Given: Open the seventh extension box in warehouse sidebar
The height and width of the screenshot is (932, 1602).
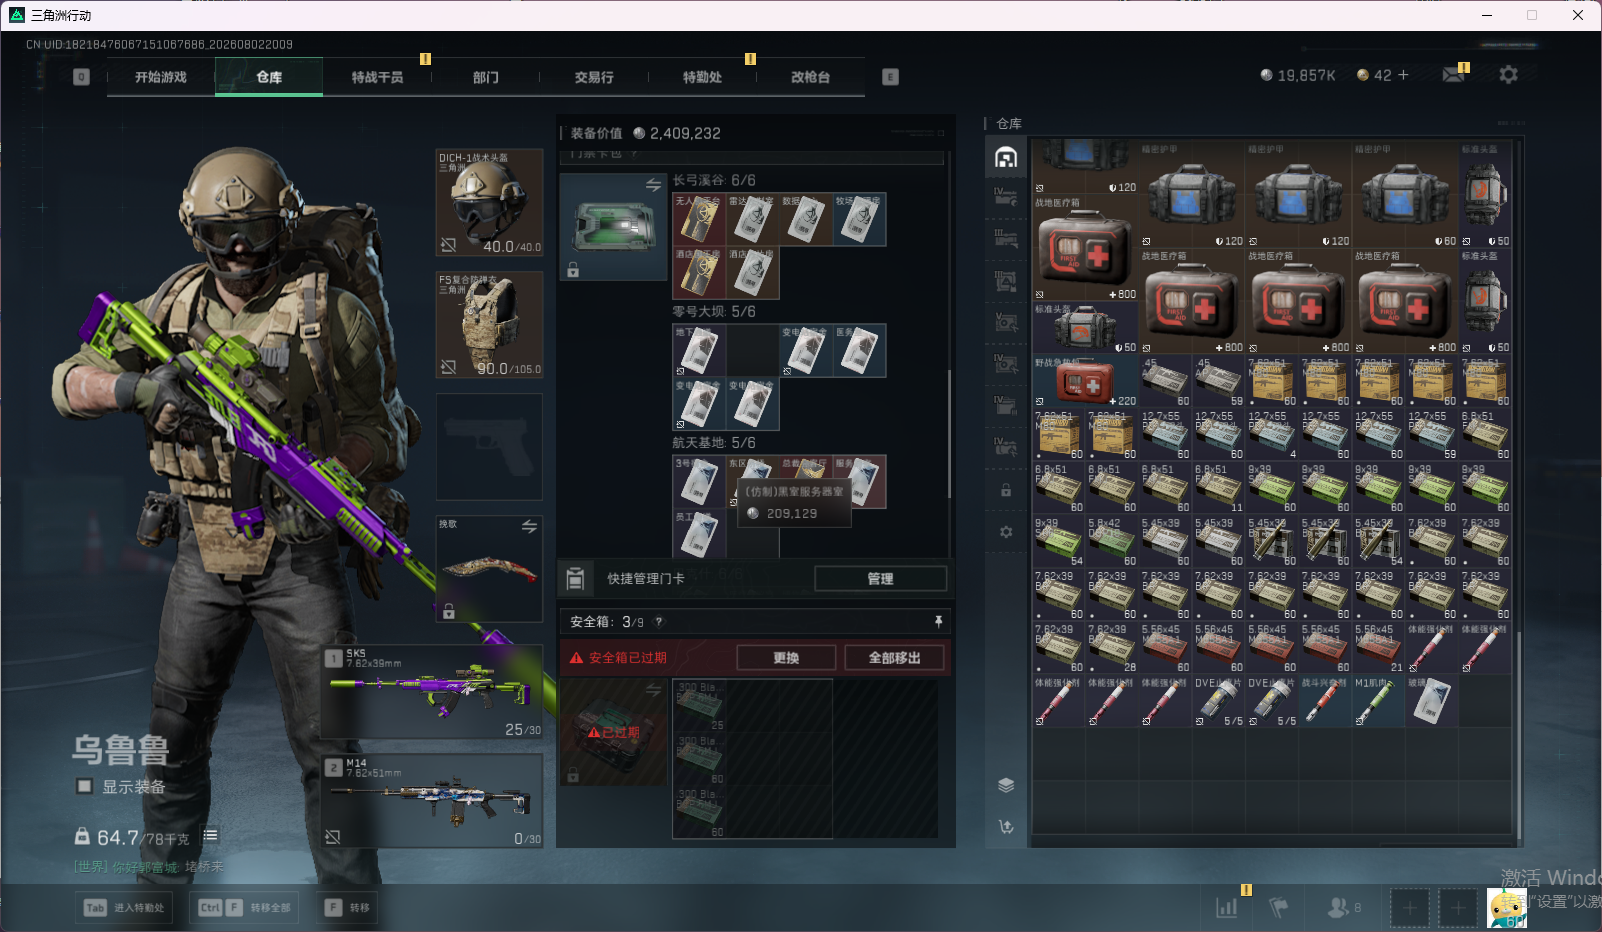Looking at the screenshot, I should [x=1006, y=447].
